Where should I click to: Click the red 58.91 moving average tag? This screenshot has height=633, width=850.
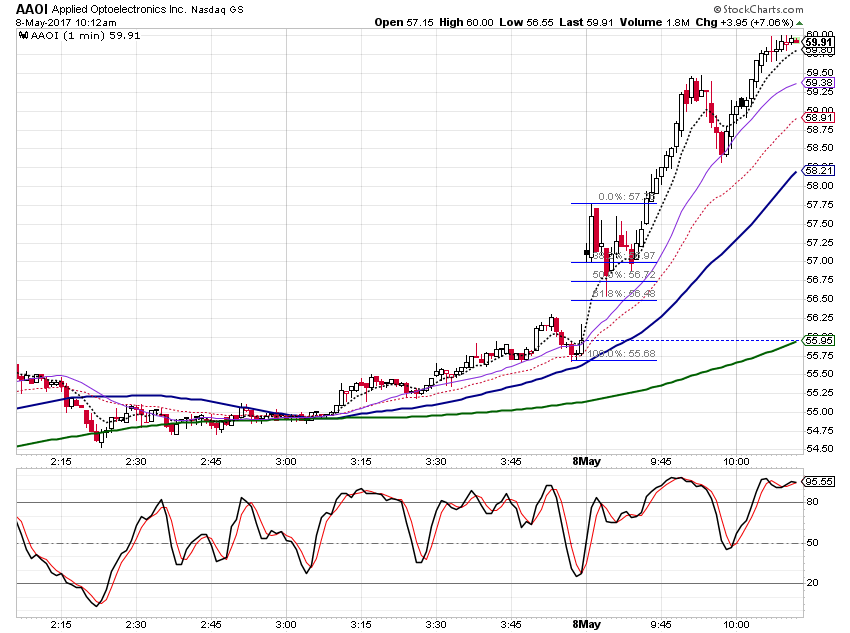click(819, 118)
